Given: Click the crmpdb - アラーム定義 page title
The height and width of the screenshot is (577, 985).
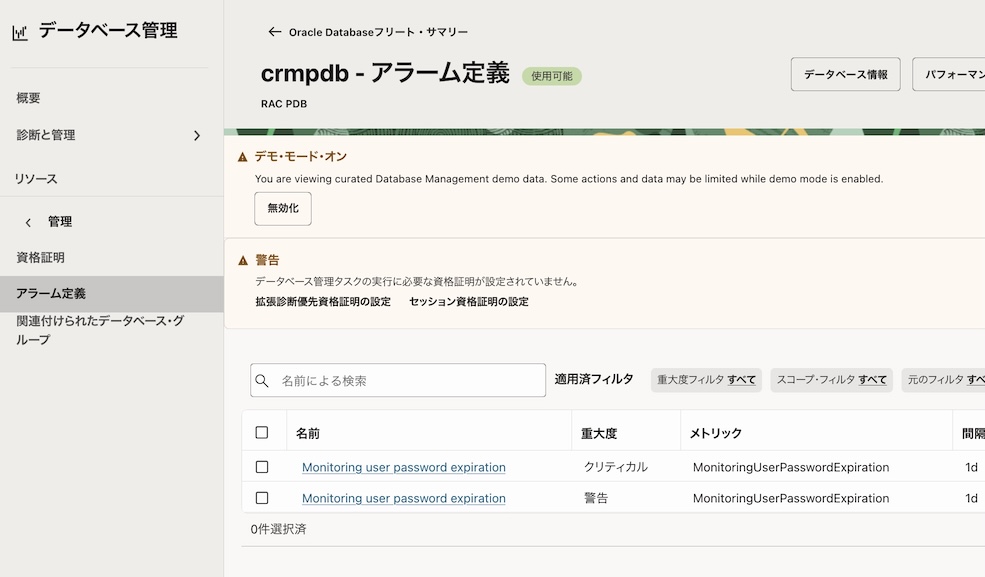Looking at the screenshot, I should click(385, 73).
